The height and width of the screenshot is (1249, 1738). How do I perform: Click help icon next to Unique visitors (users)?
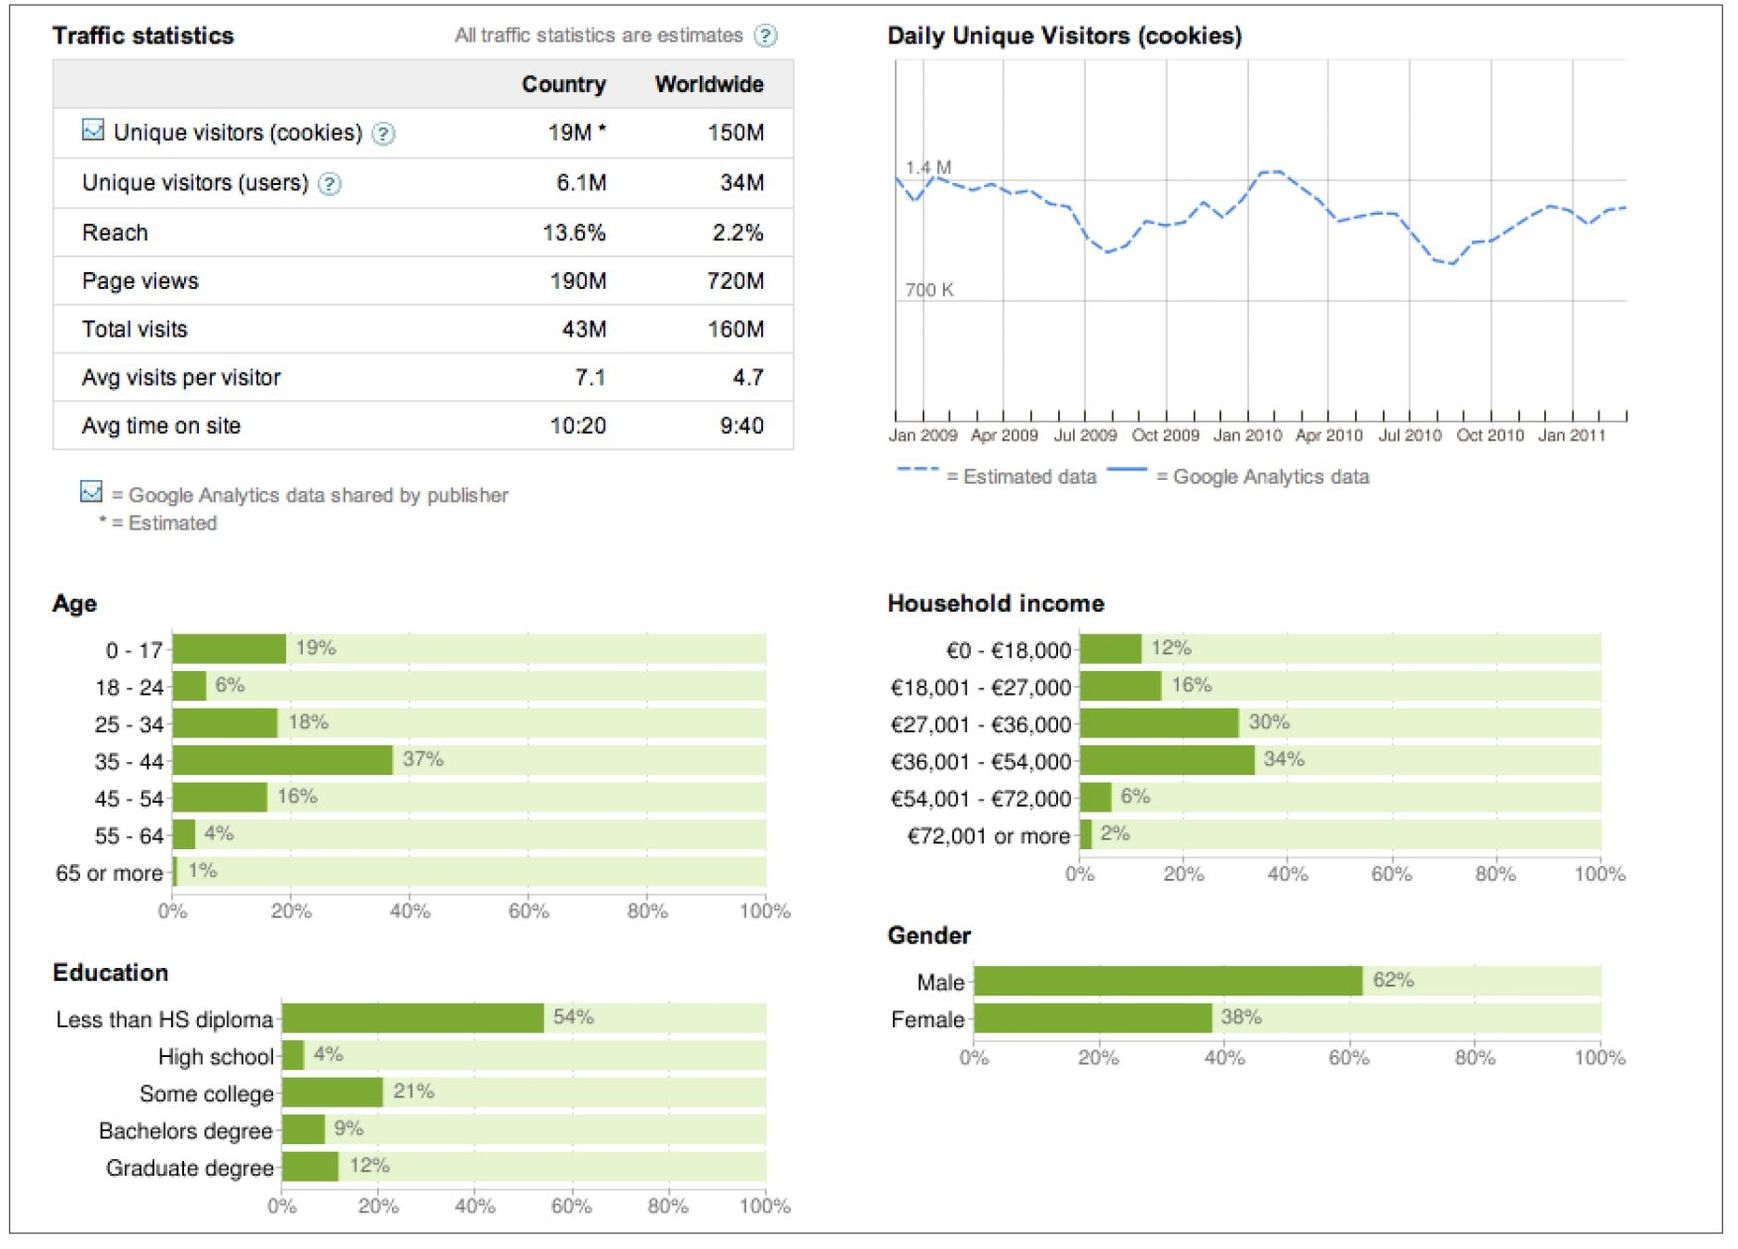329,184
